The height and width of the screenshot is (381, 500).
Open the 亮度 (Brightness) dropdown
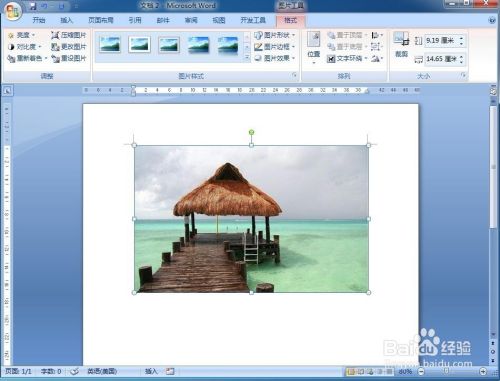tap(21, 35)
